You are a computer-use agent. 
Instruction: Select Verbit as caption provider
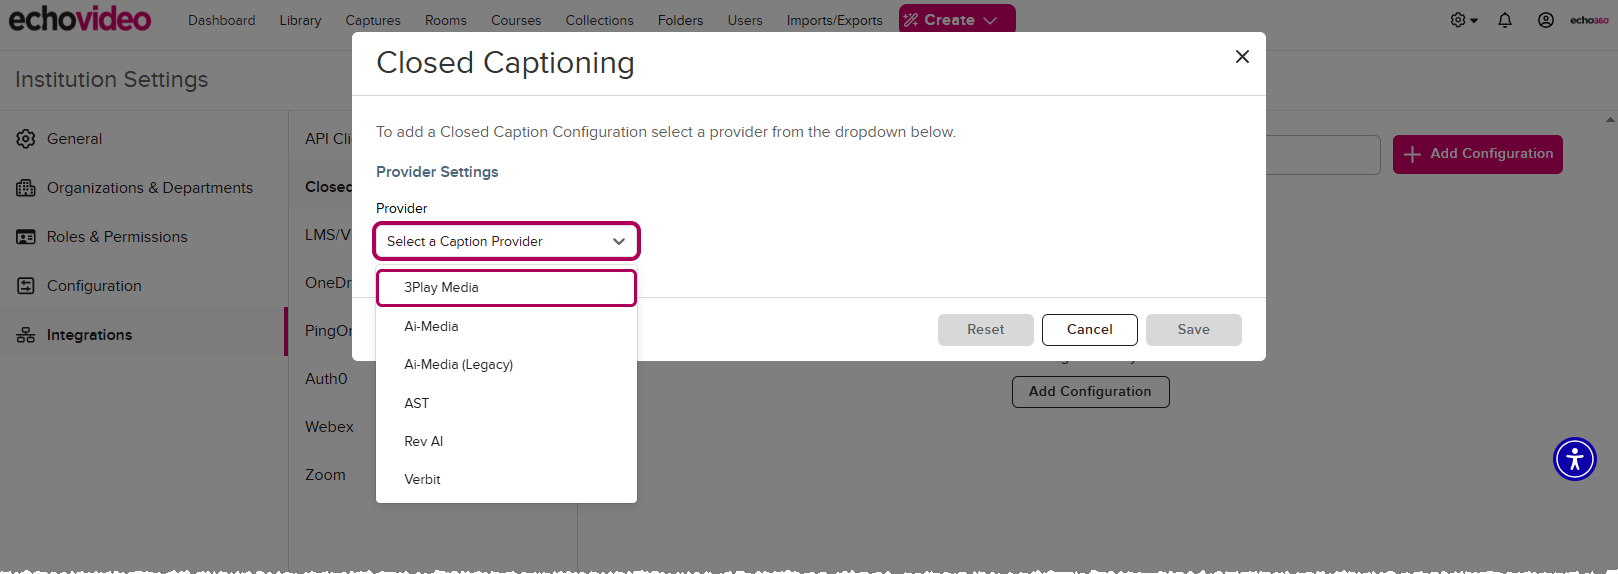coord(422,480)
